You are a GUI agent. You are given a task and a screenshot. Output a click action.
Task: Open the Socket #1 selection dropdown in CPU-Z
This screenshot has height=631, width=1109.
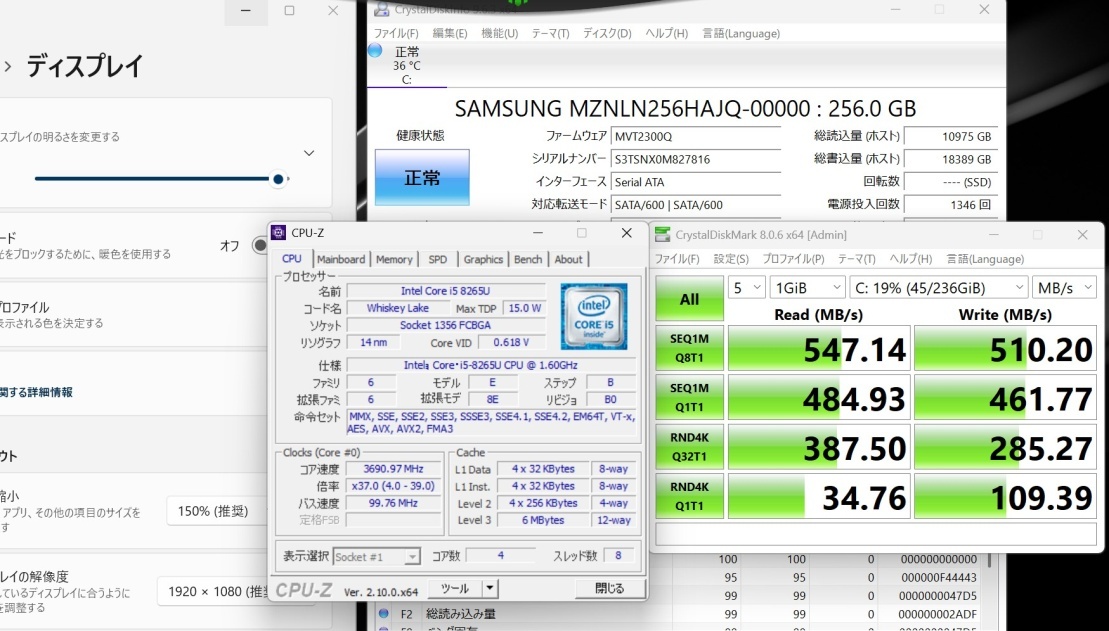pos(377,557)
